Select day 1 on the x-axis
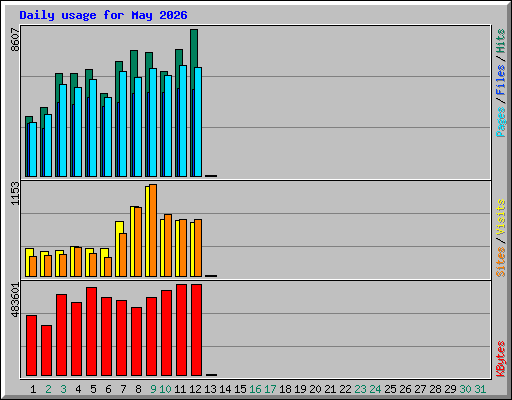 [33, 389]
